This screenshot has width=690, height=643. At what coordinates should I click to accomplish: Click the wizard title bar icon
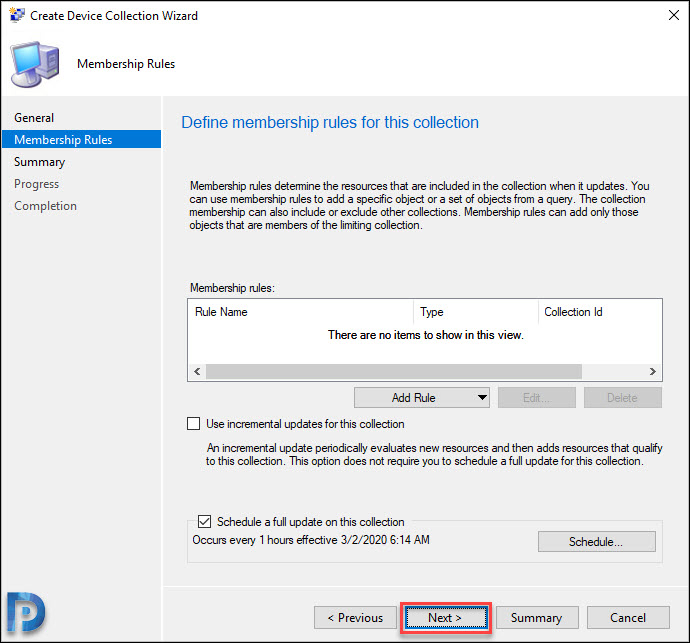coord(17,15)
